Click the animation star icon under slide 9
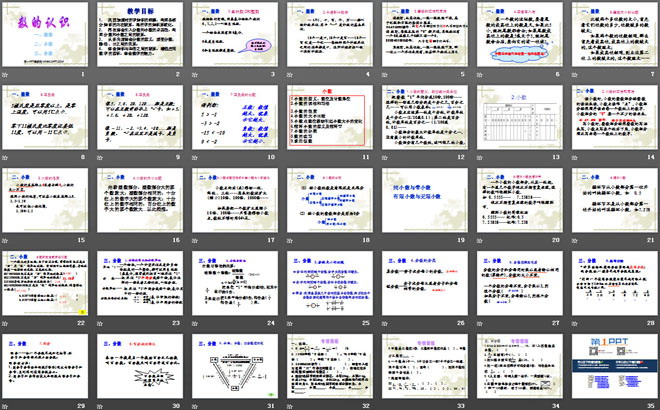This screenshot has width=660, height=410. coord(100,157)
